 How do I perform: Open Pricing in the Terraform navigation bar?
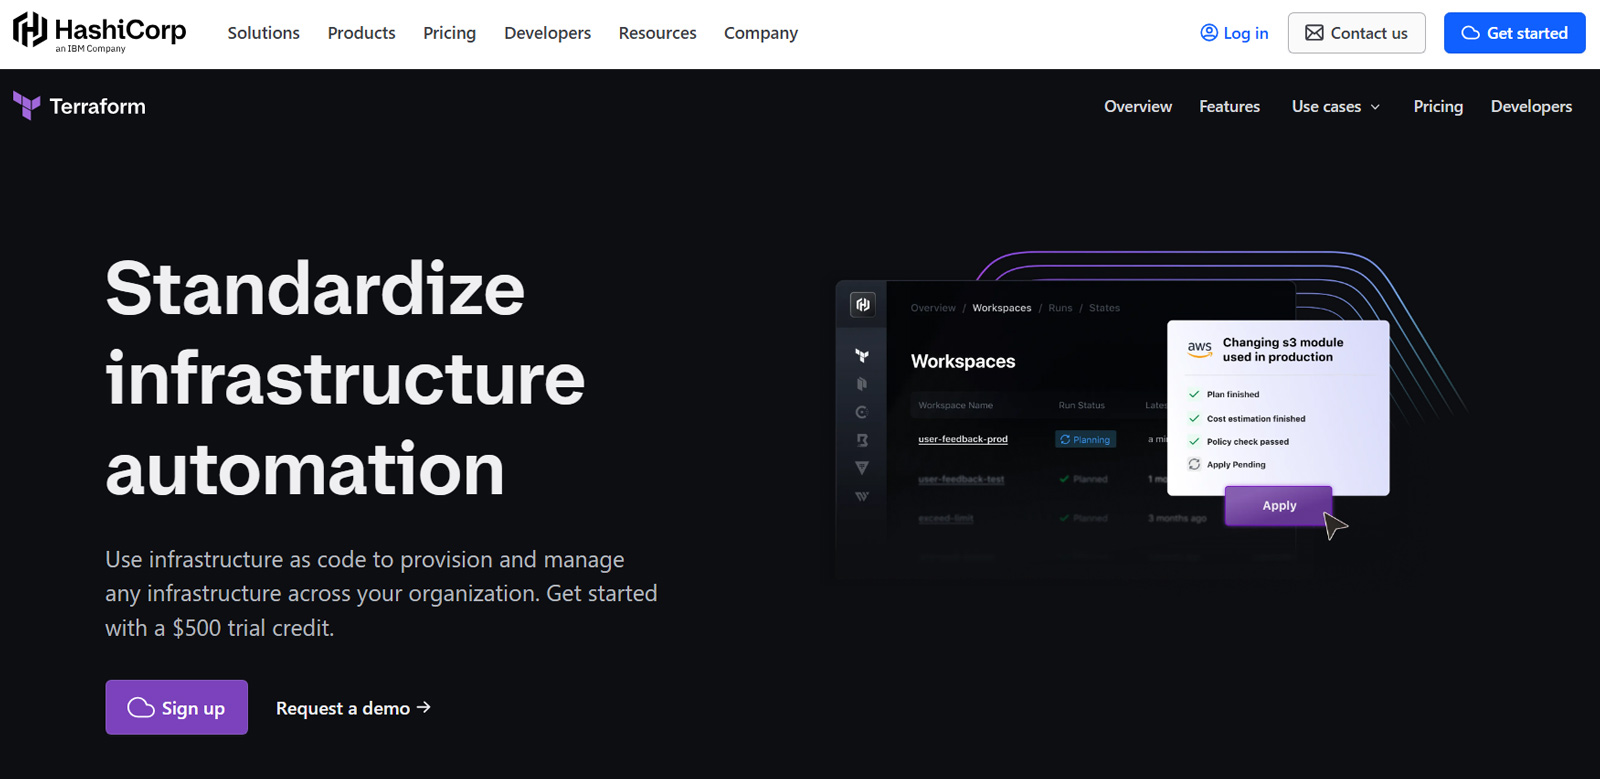tap(1437, 106)
